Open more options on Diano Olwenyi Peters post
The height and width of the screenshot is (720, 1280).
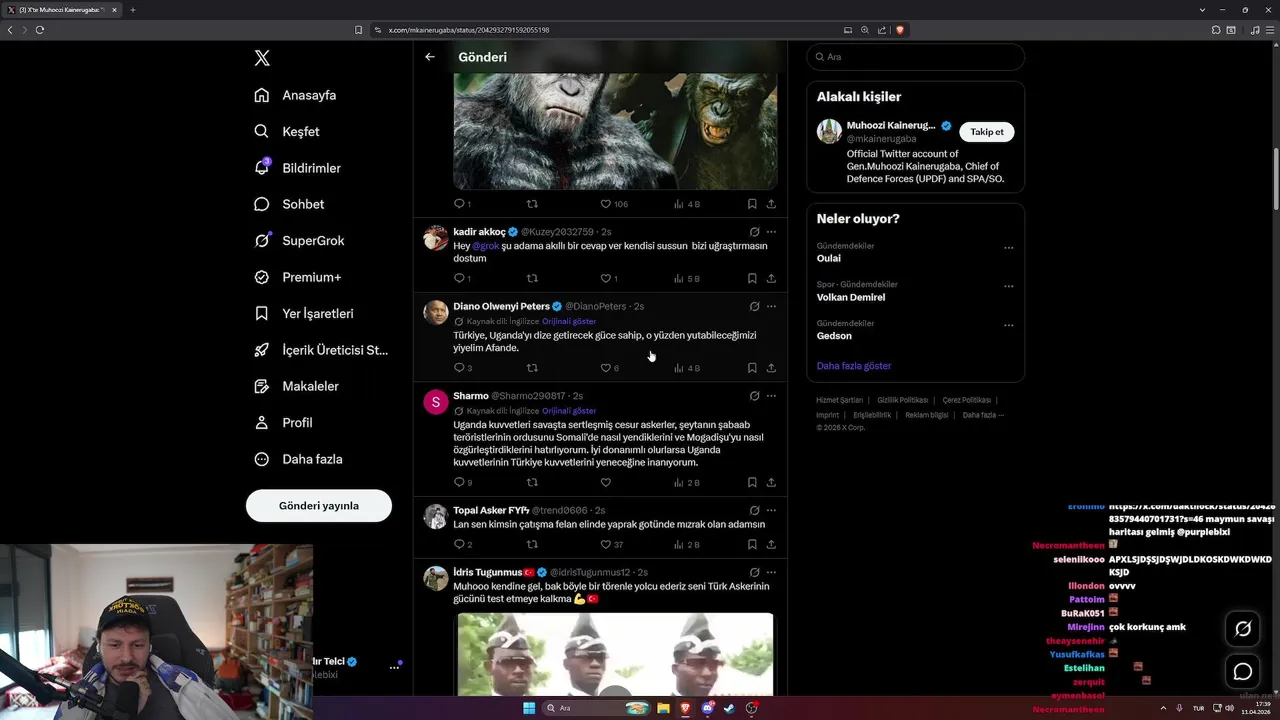coord(771,306)
